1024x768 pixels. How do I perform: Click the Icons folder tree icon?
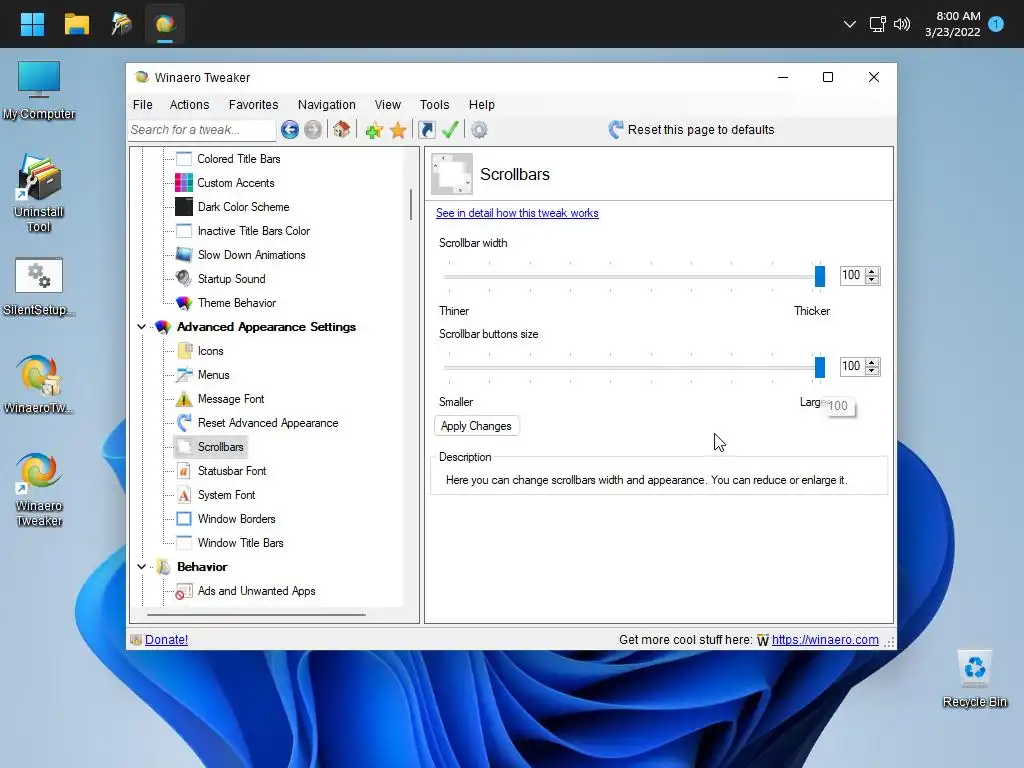click(x=184, y=351)
